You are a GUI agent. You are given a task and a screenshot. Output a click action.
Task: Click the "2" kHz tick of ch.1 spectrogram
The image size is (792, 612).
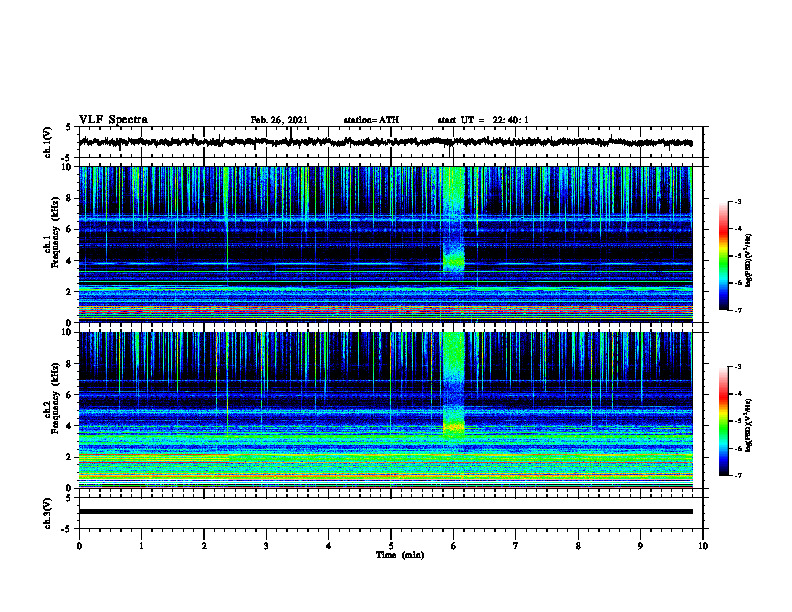point(69,292)
